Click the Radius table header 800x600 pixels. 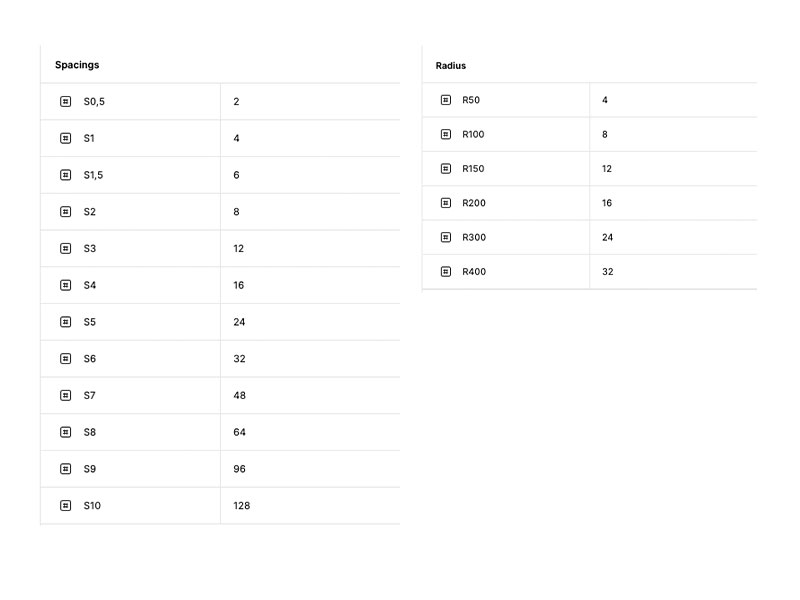coord(451,66)
